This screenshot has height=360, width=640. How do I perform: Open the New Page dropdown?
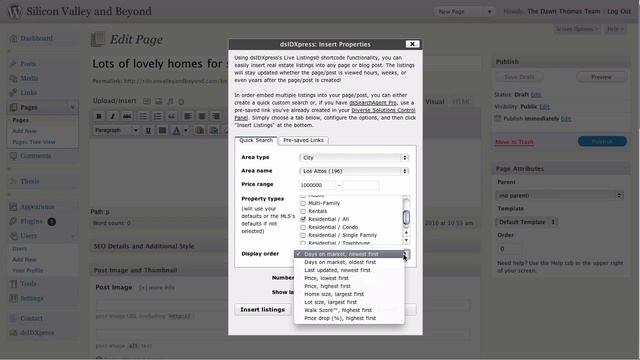464,11
